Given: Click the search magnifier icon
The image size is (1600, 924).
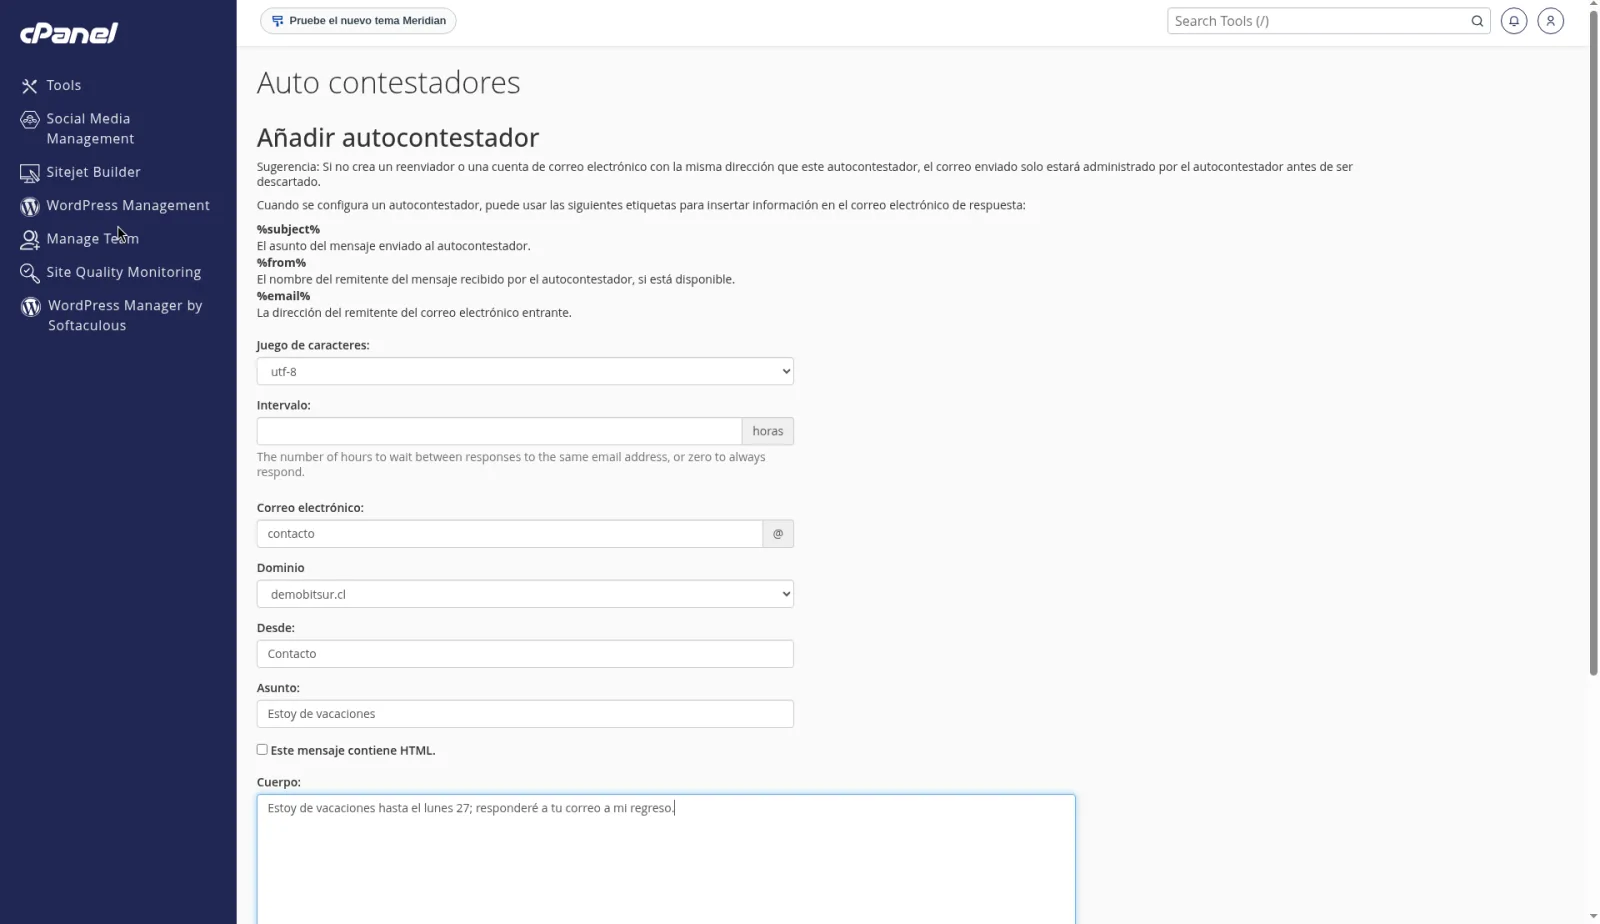Looking at the screenshot, I should click(1477, 21).
